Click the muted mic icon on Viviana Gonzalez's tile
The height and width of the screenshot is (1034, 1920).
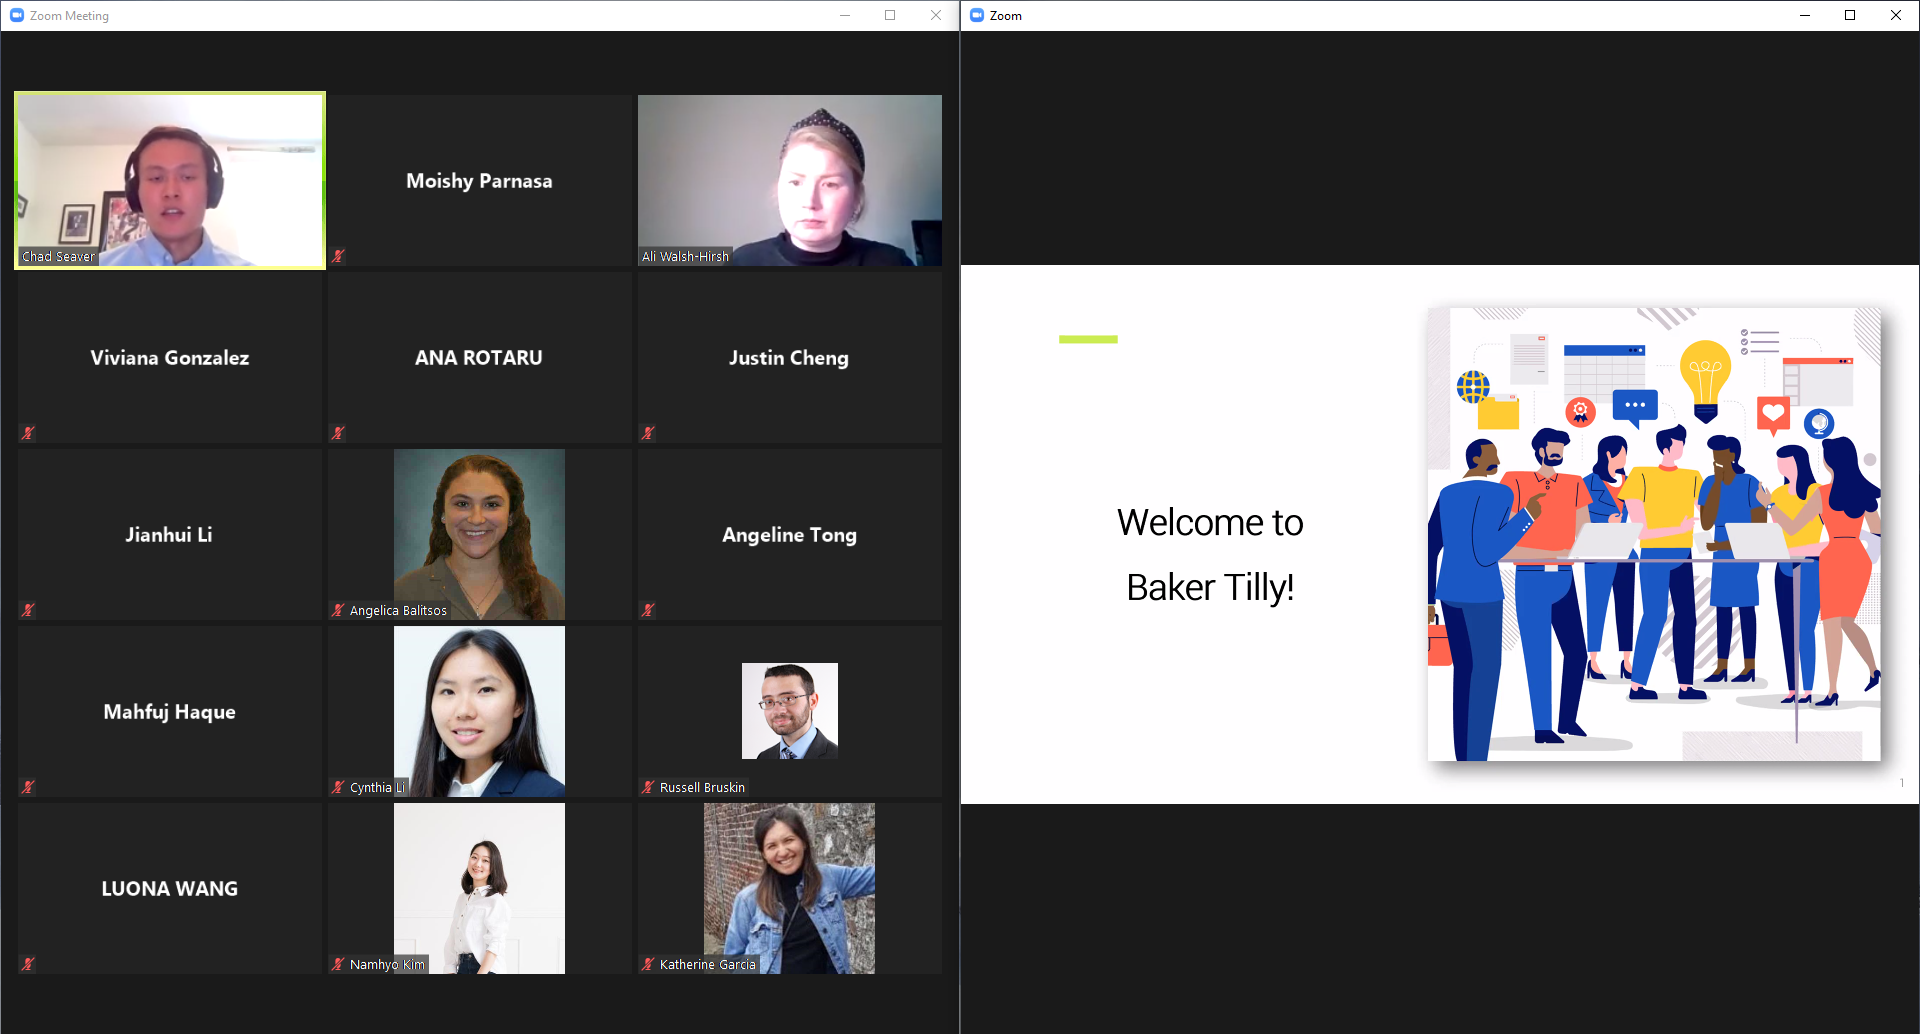28,433
